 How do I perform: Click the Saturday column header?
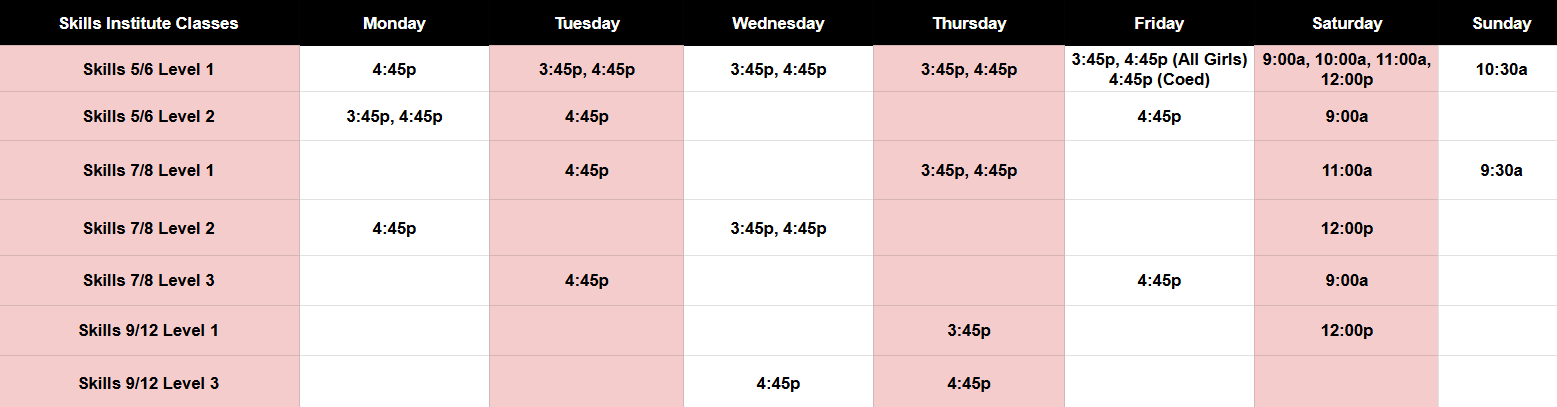(x=1346, y=23)
